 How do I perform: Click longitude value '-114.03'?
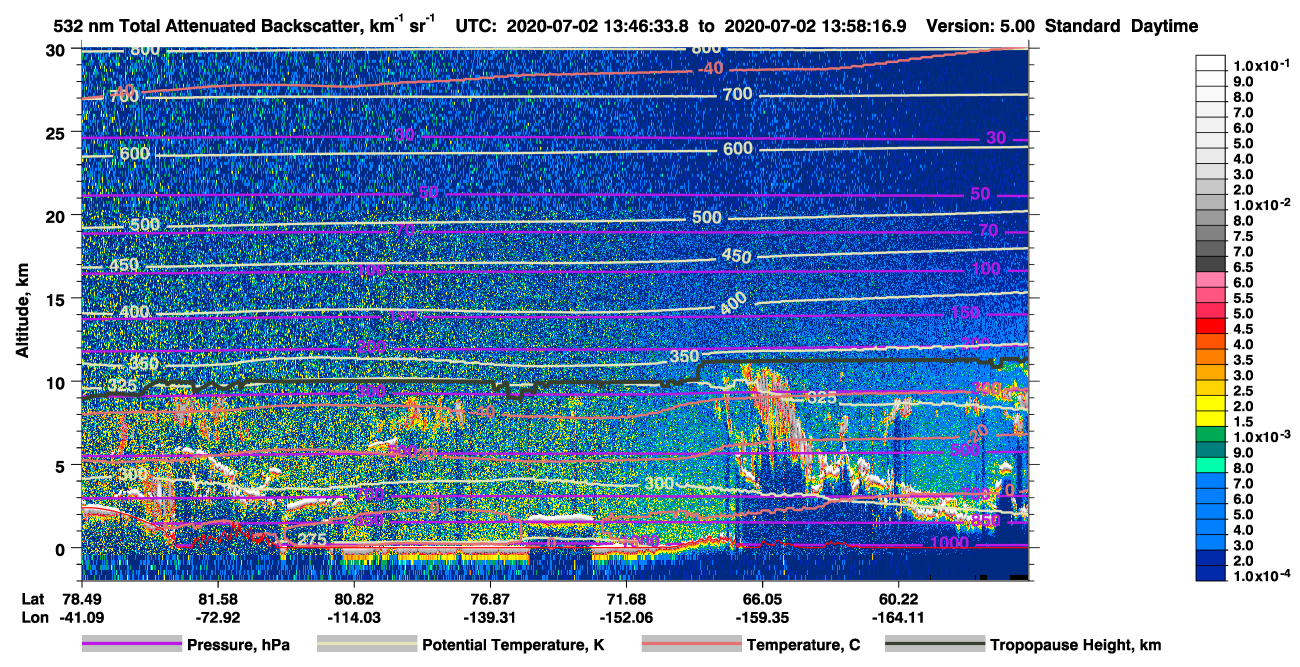click(354, 617)
